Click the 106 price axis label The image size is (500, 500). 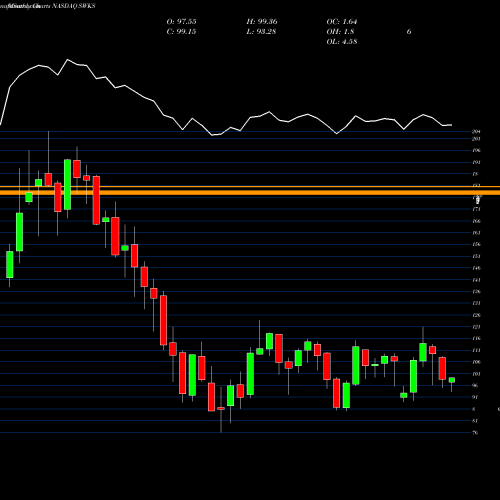[x=476, y=362]
